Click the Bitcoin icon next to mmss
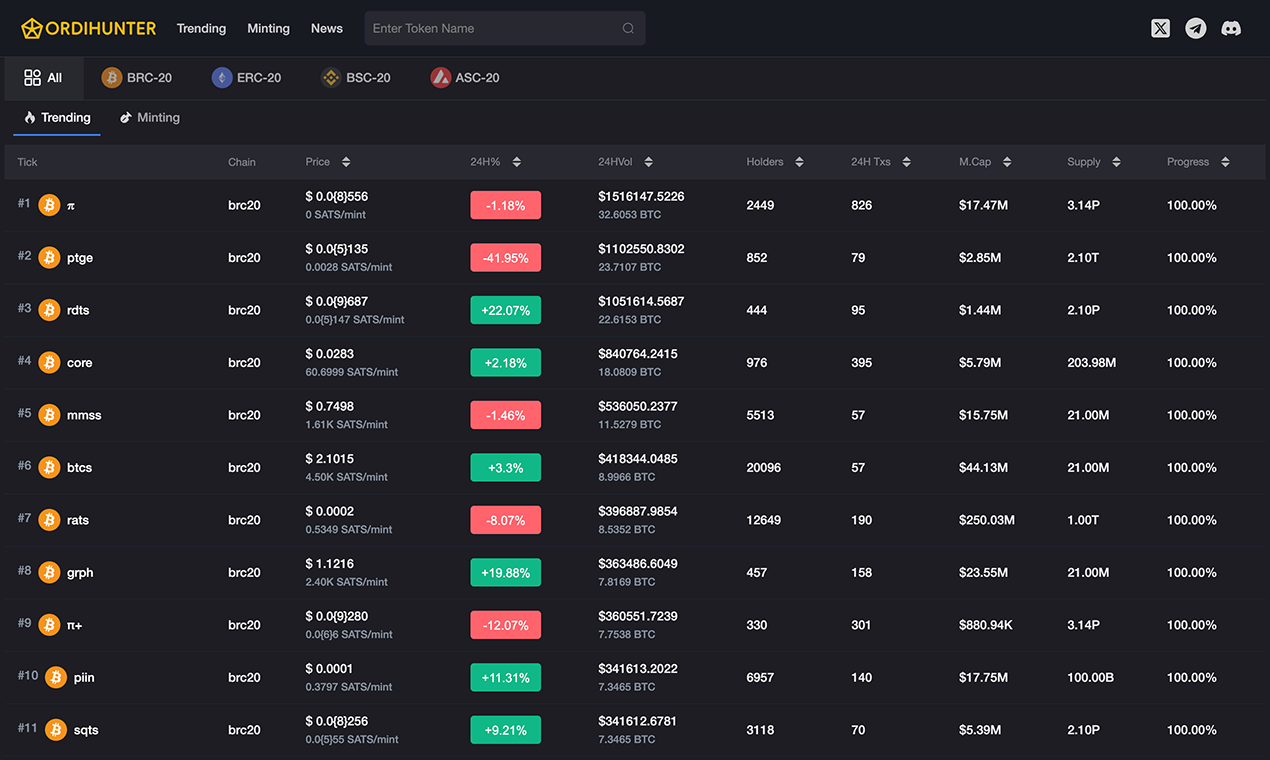The height and width of the screenshot is (760, 1270). 49,415
